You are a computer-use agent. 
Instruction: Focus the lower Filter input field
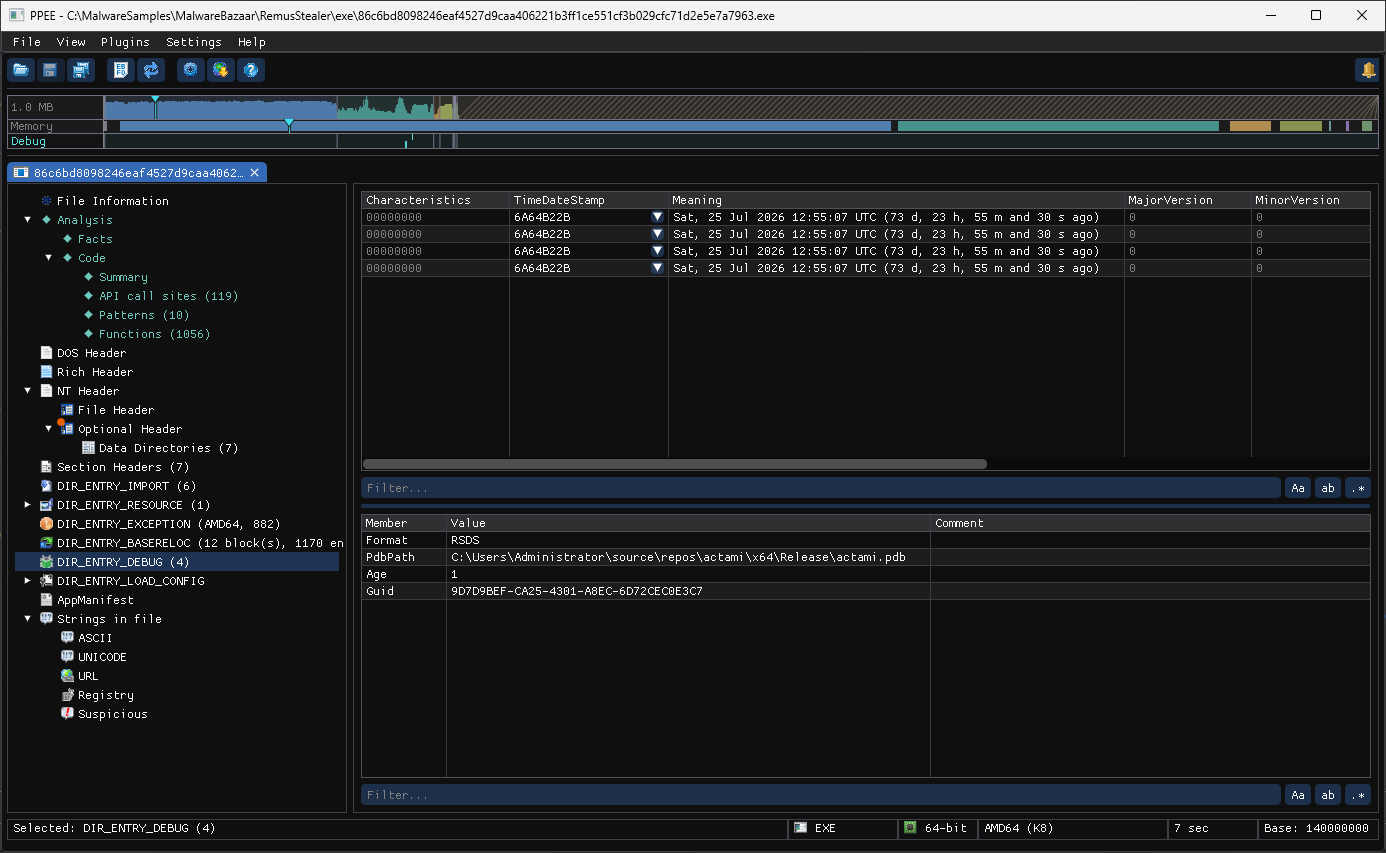(x=821, y=795)
